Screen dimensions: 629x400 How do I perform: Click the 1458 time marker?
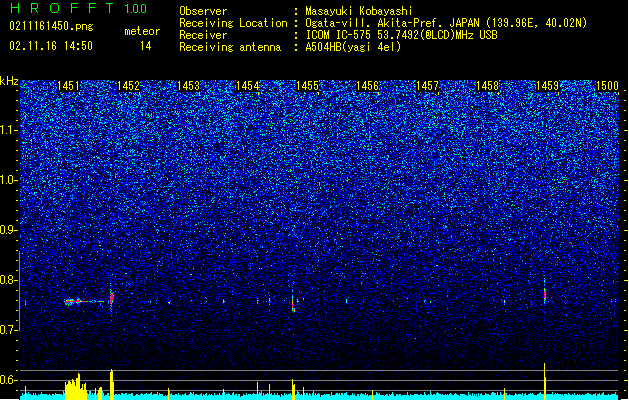487,86
